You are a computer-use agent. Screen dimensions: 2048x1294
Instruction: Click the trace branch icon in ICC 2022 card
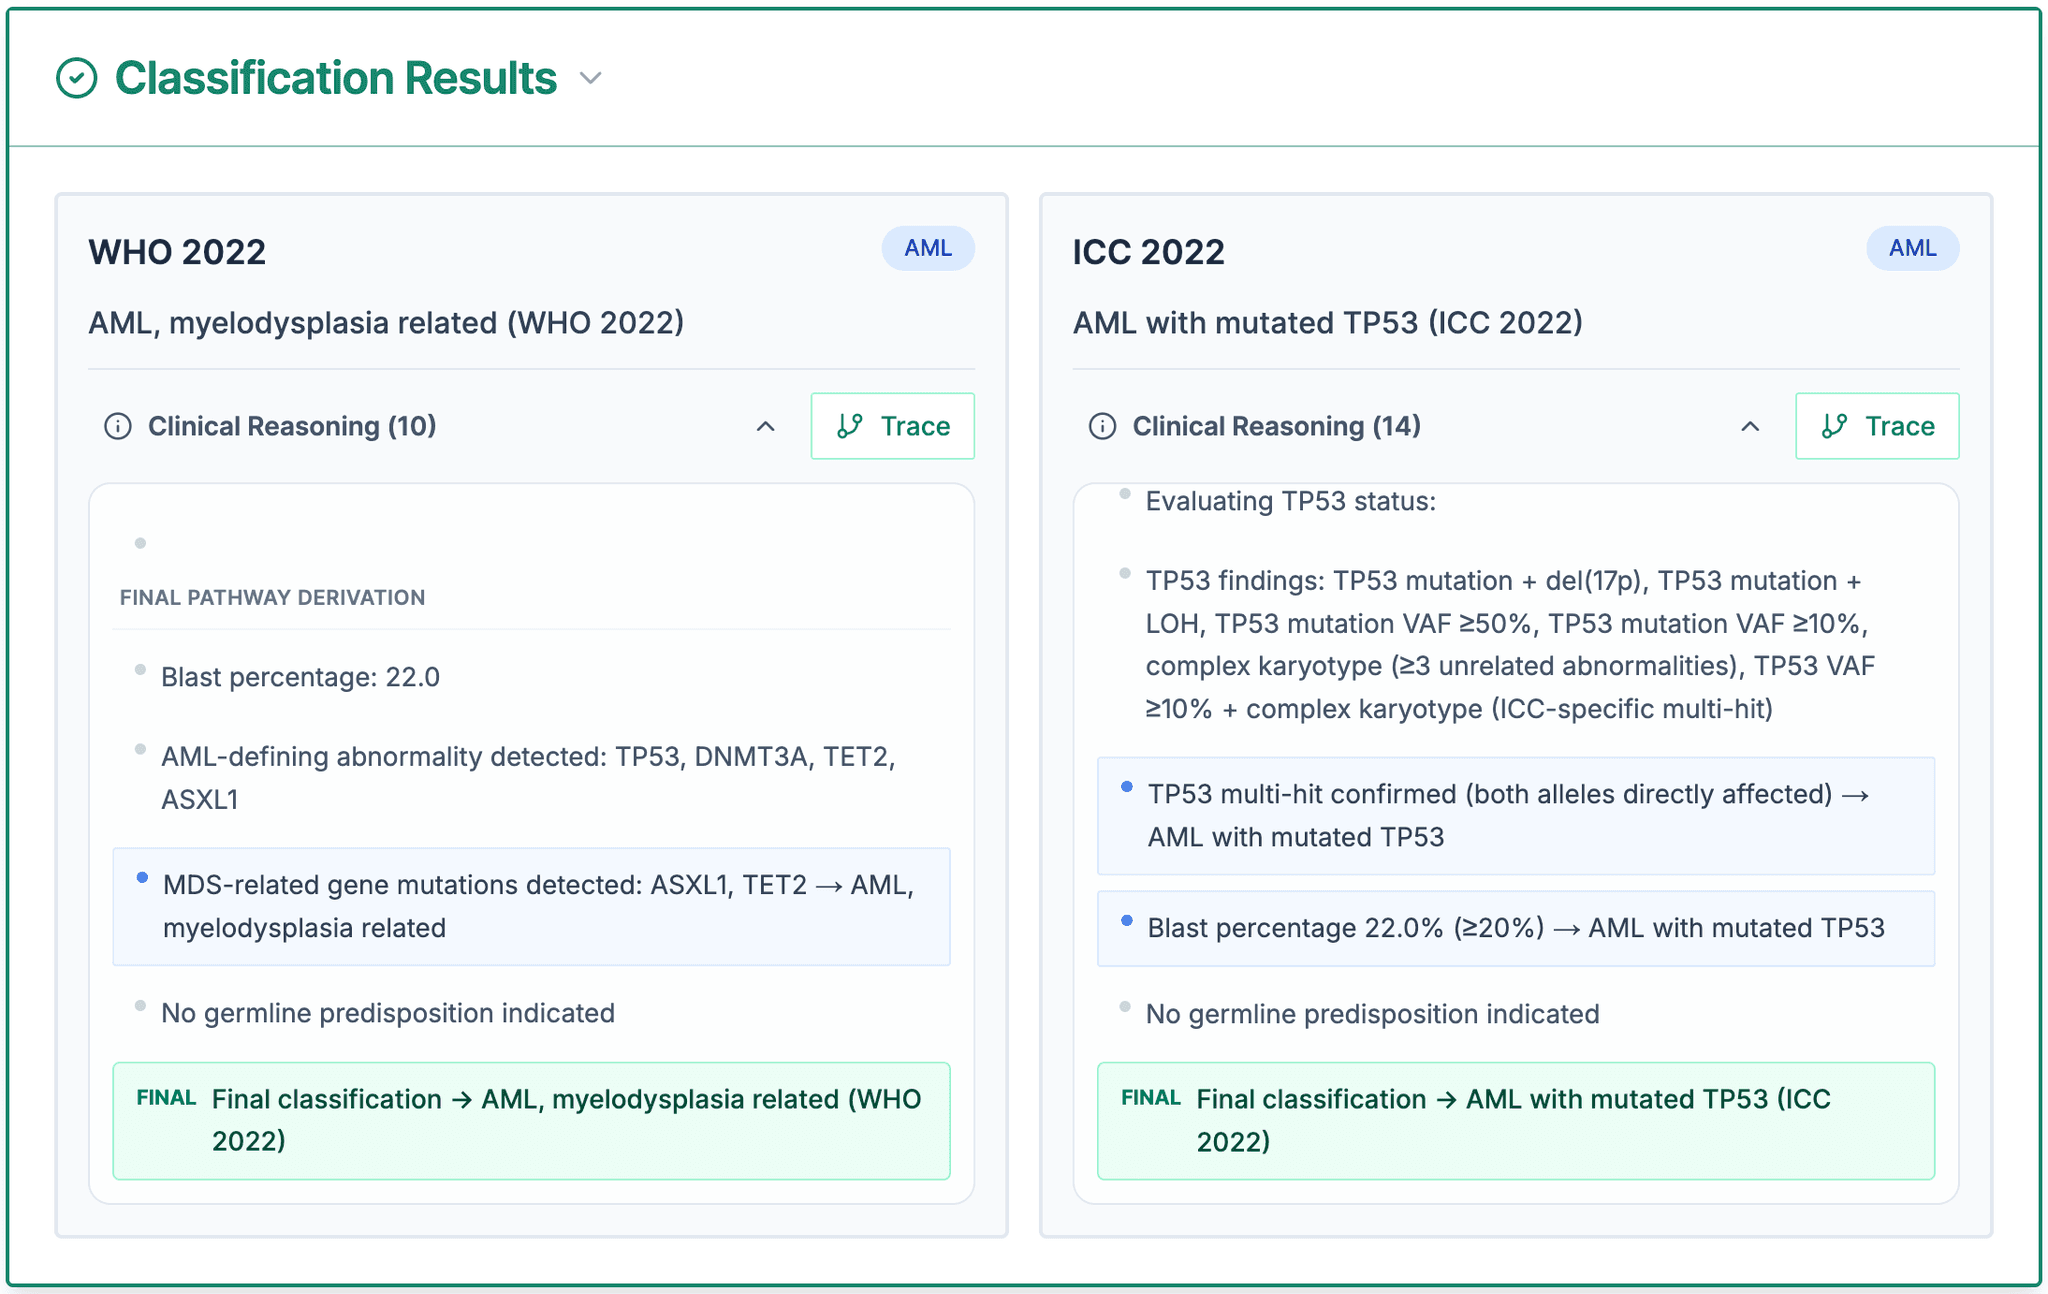pyautogui.click(x=1836, y=426)
